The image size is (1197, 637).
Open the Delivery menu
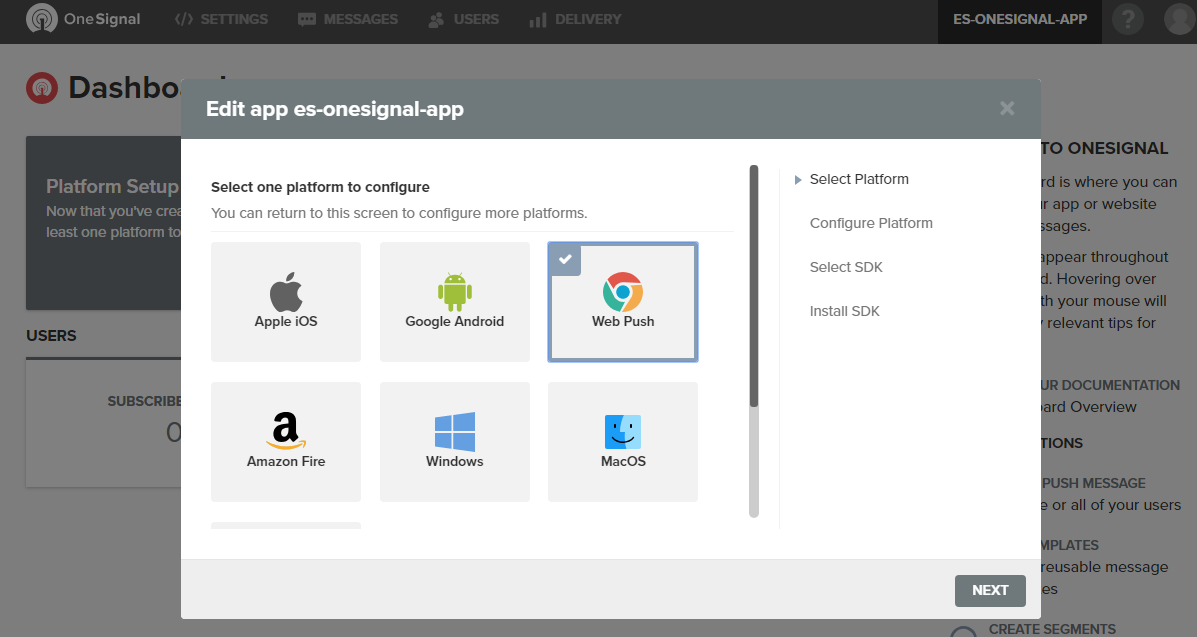(576, 19)
